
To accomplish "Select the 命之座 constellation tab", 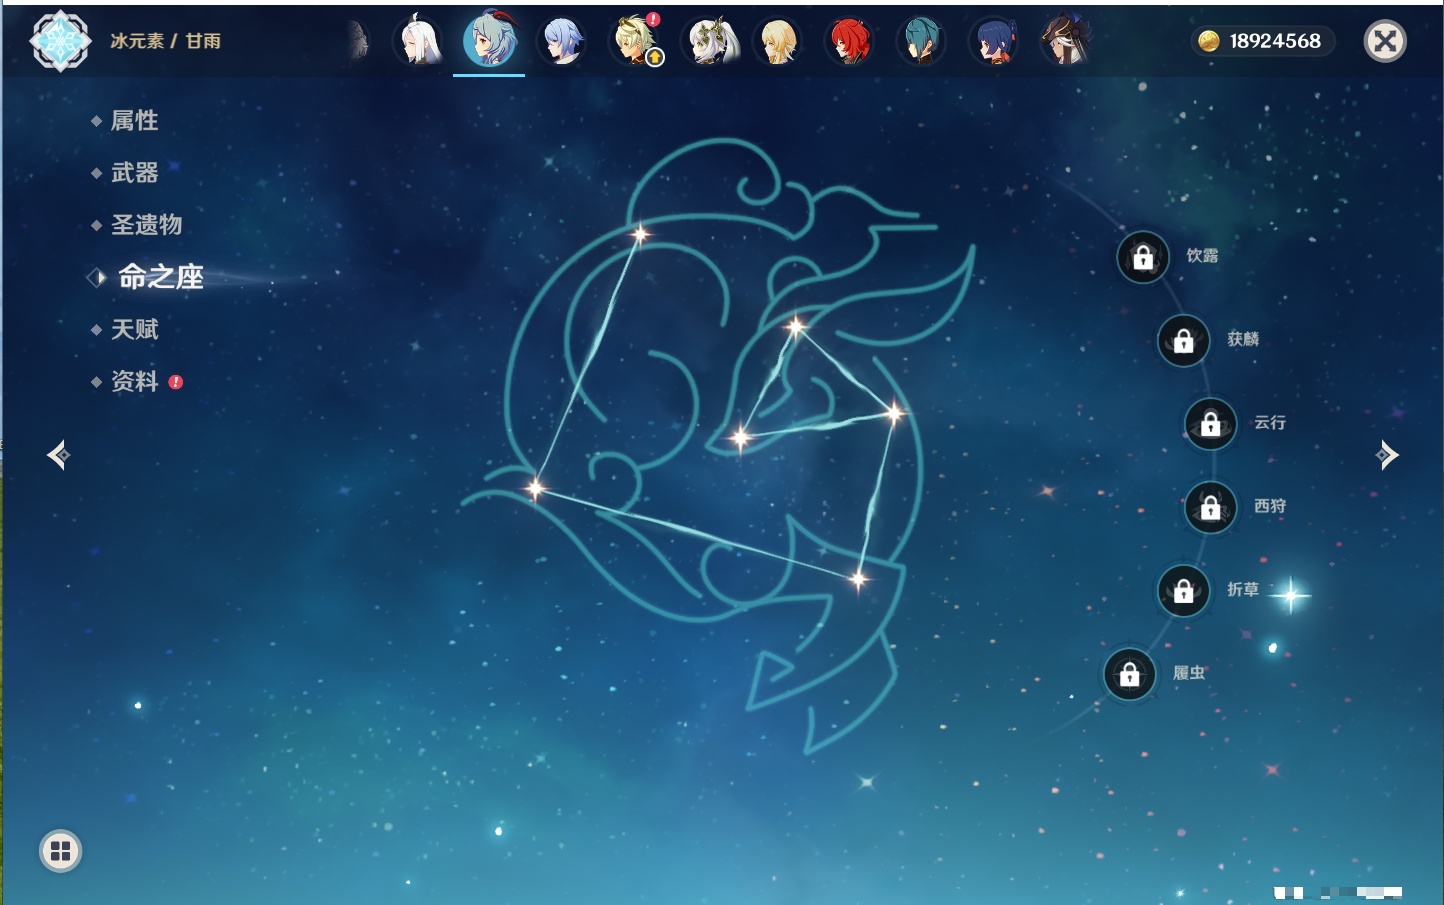I will click(x=160, y=277).
